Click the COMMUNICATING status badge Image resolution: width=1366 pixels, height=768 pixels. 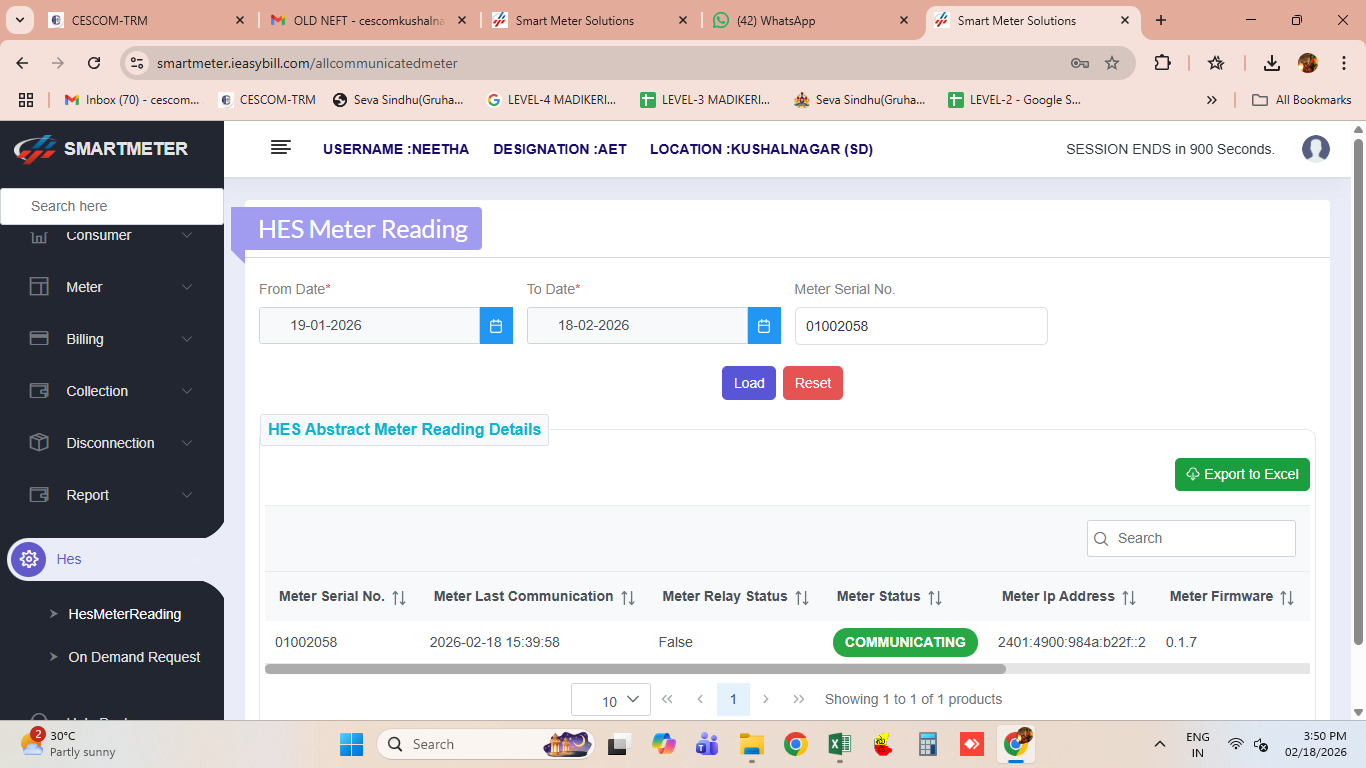click(x=905, y=642)
